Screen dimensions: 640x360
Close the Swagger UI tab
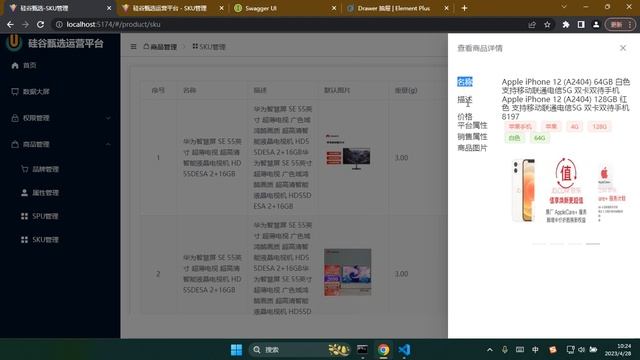[334, 8]
